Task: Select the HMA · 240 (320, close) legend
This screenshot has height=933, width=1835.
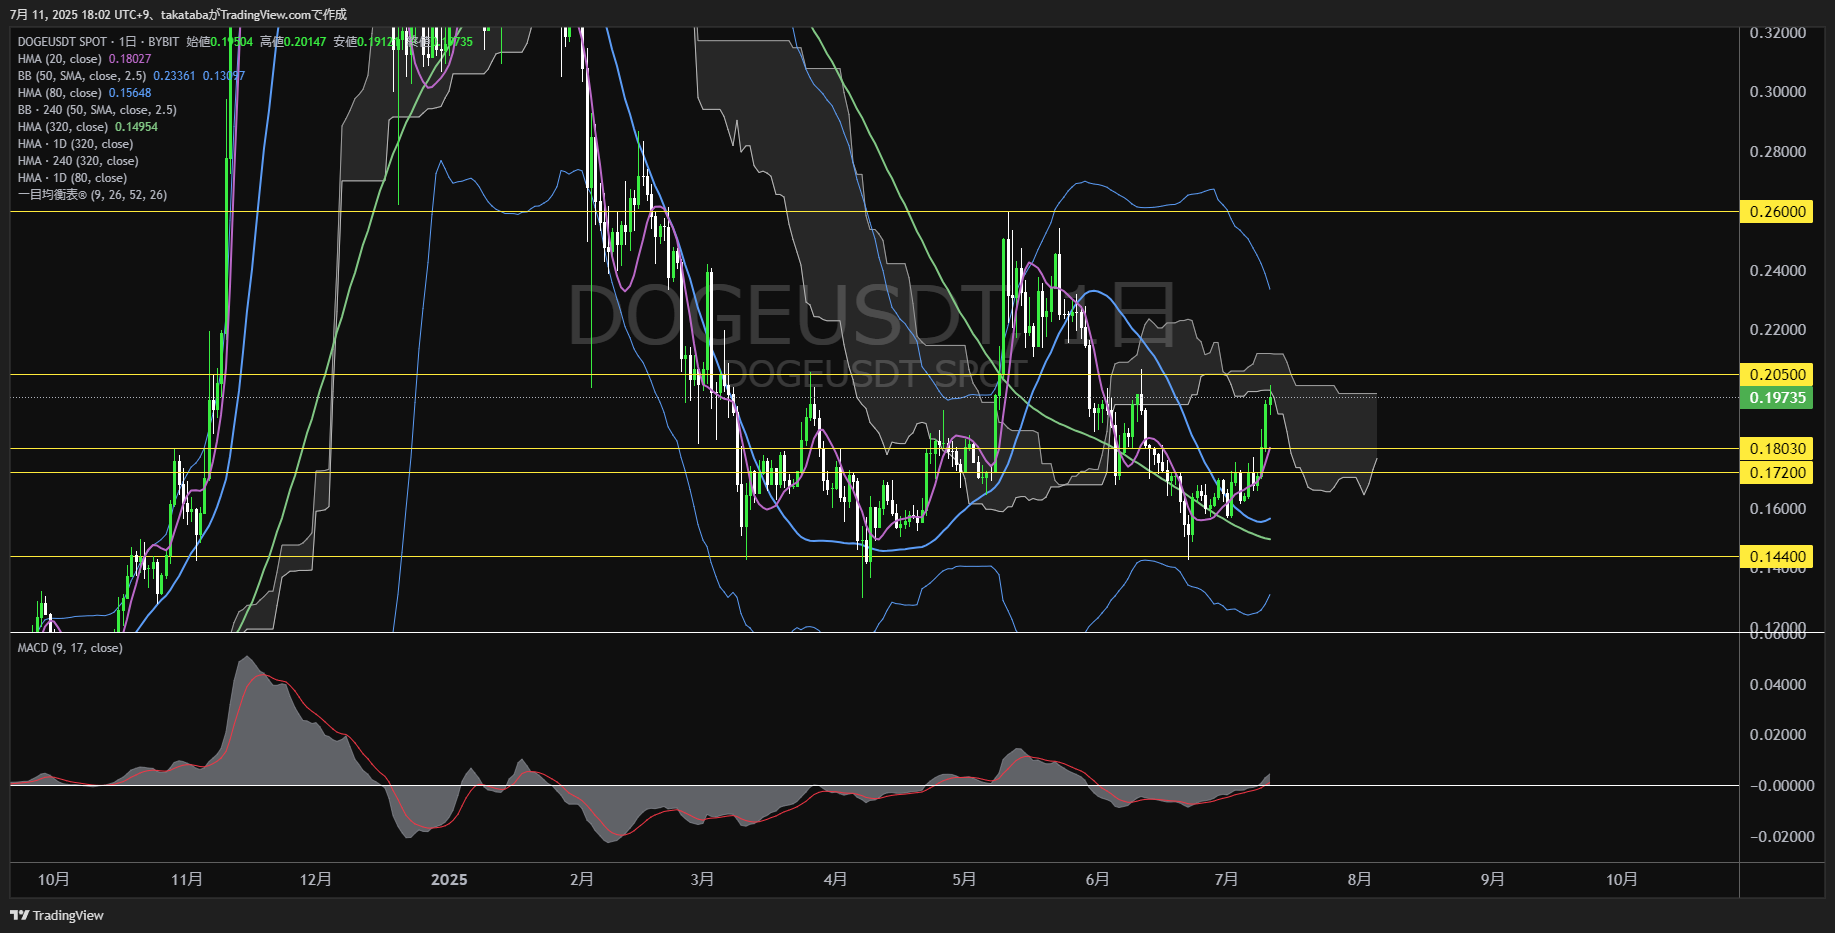Action: [x=78, y=161]
